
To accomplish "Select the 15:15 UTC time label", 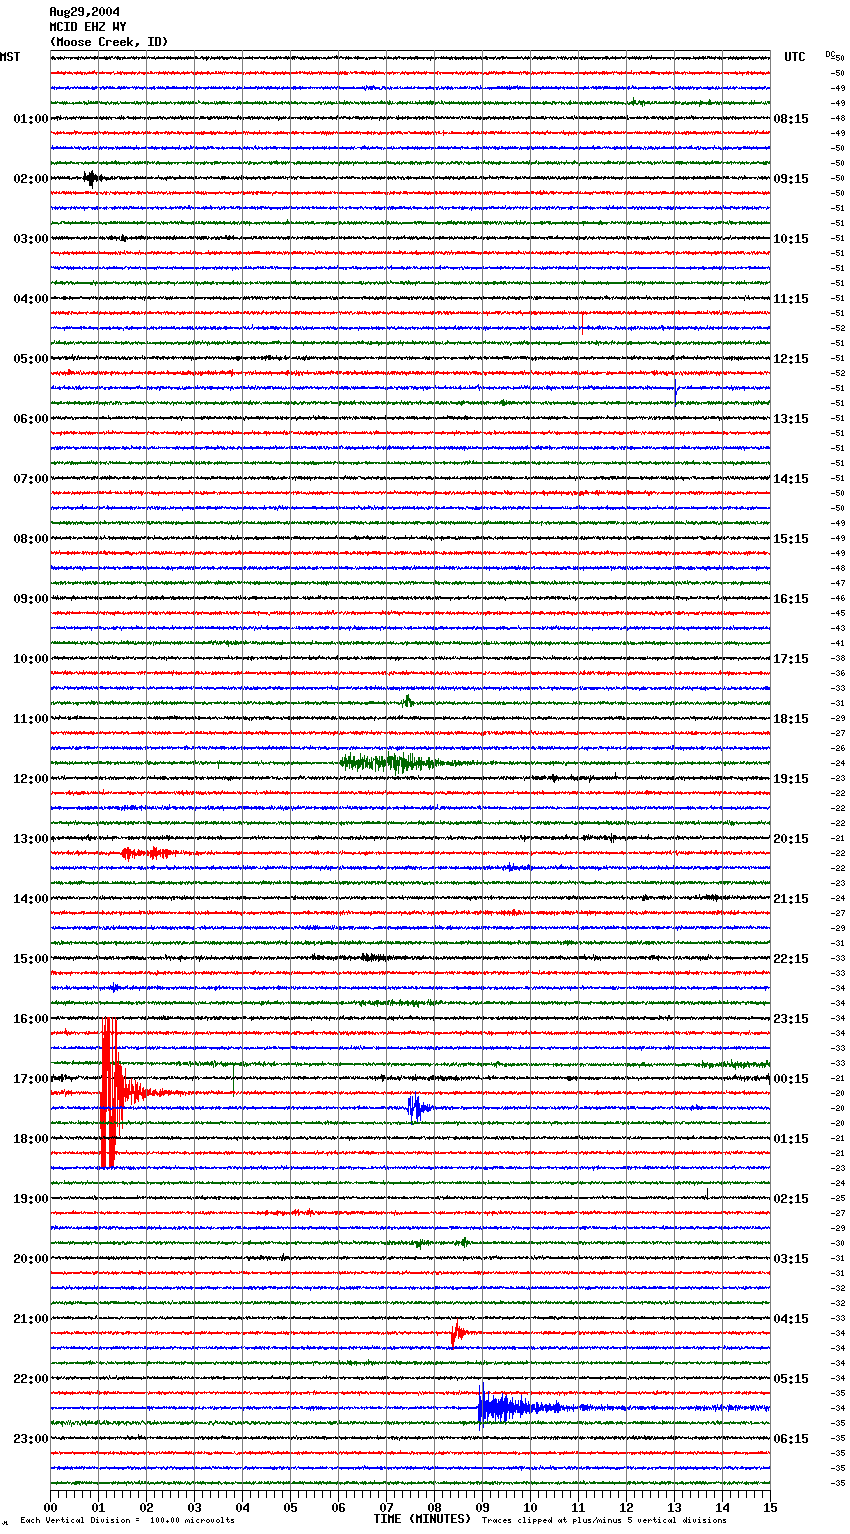I will pyautogui.click(x=791, y=539).
